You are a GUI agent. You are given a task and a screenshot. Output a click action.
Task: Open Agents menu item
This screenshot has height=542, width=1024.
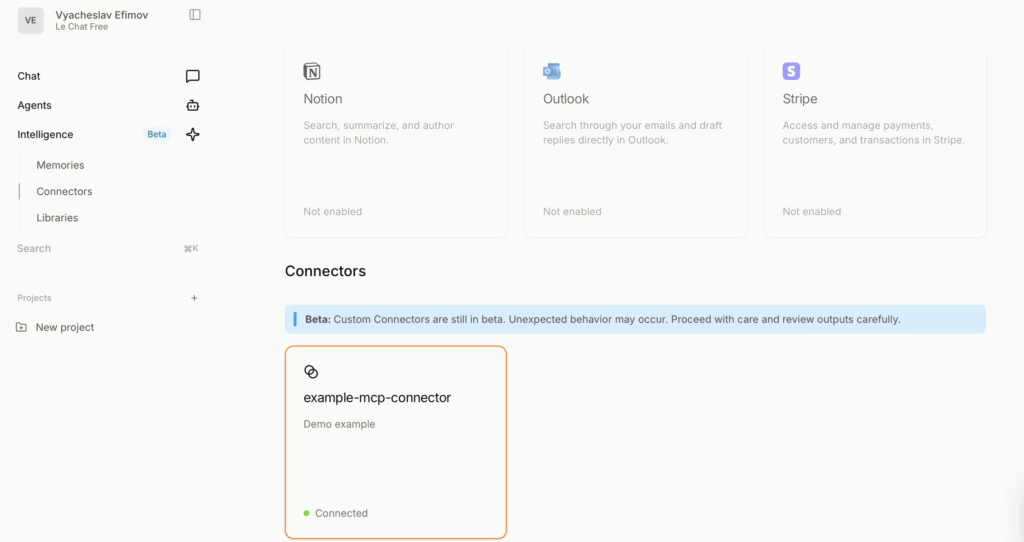[x=34, y=105]
